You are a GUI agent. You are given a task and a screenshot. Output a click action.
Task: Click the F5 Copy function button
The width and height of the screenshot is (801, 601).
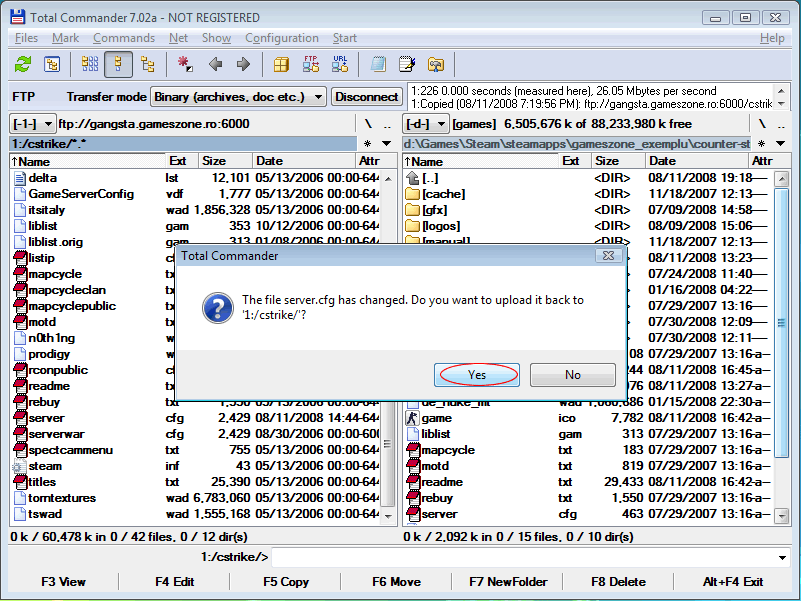coord(286,581)
